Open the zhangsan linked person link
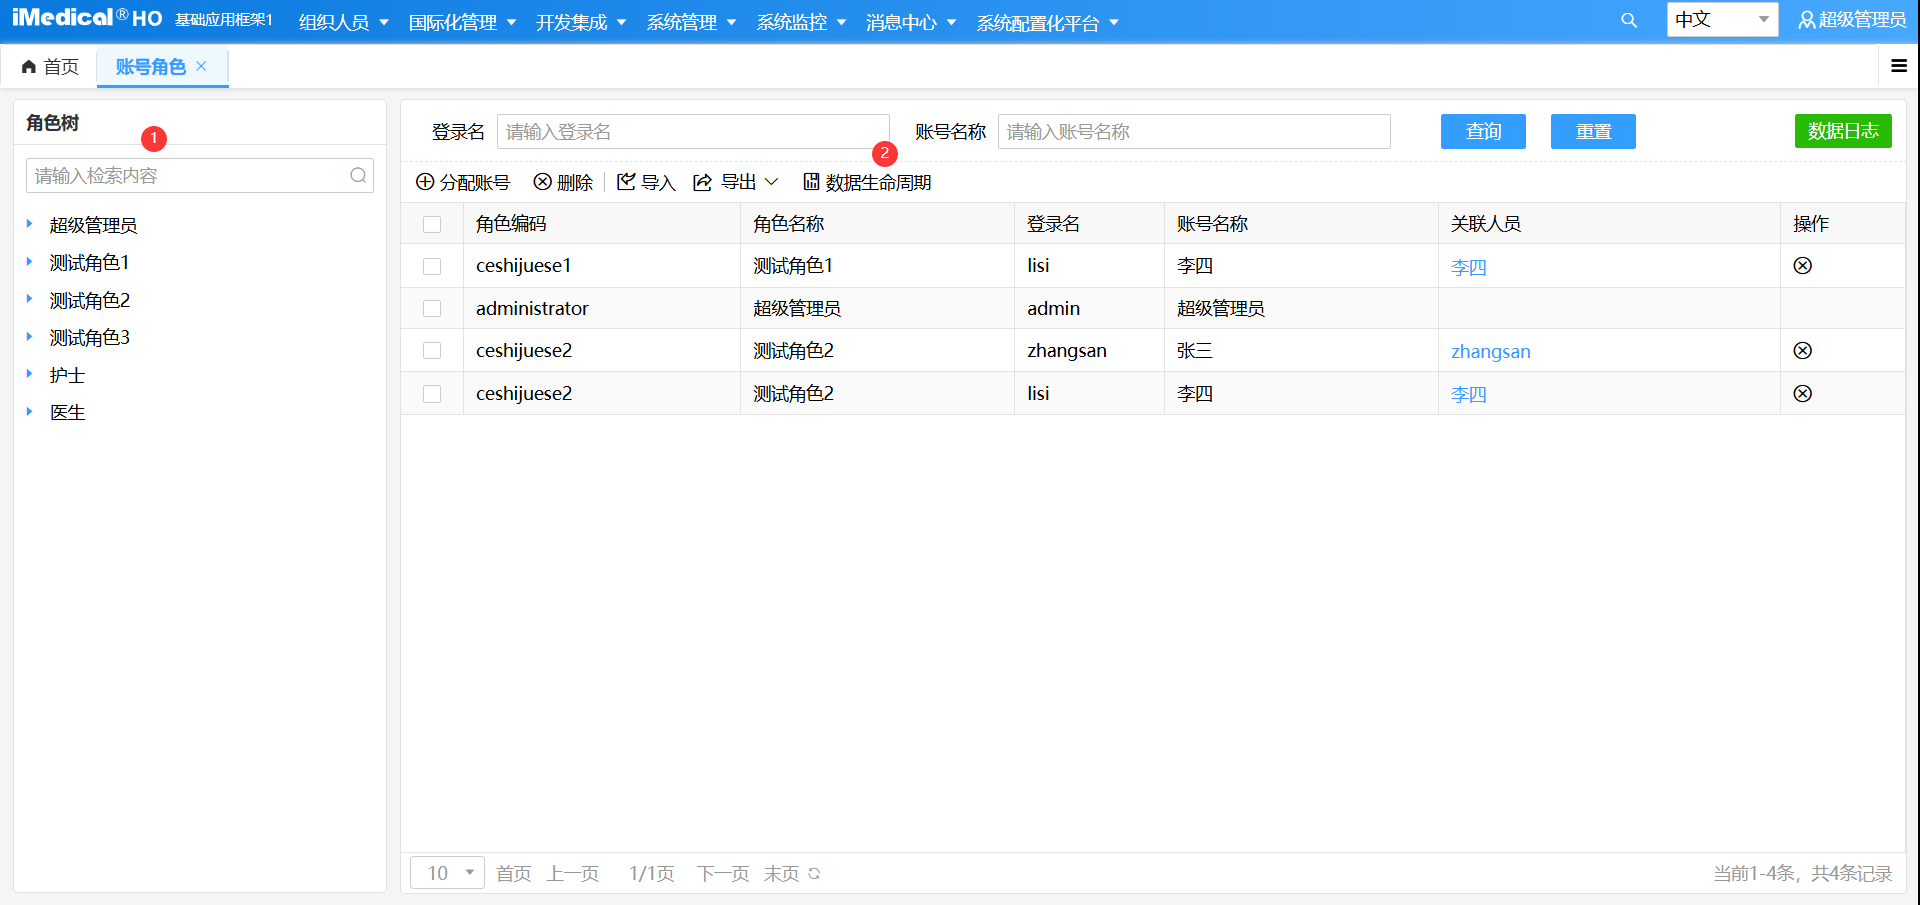Image resolution: width=1920 pixels, height=905 pixels. point(1490,351)
